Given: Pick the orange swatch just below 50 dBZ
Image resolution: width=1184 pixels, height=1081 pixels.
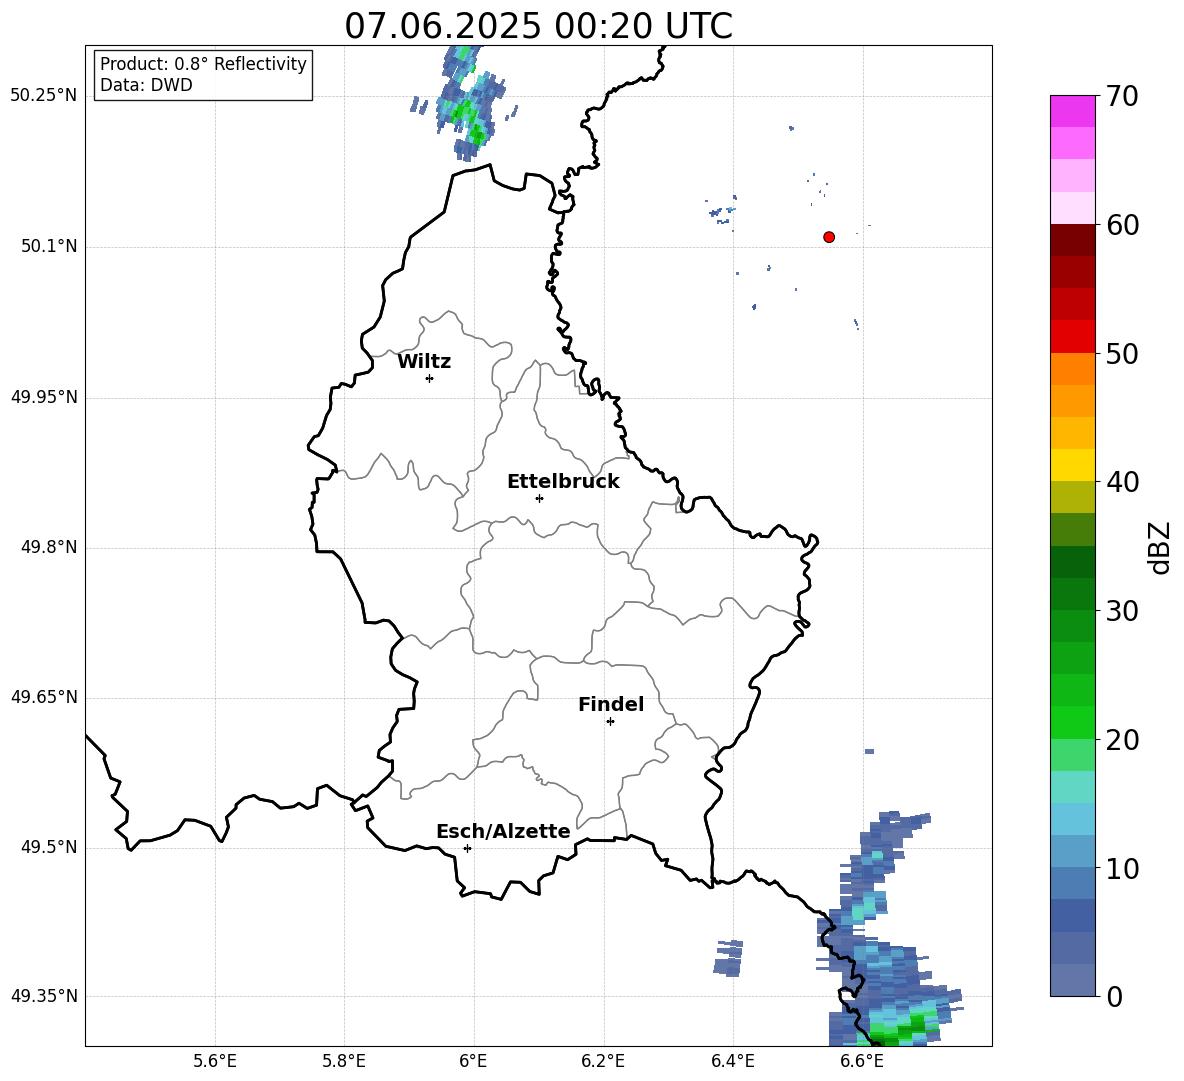Looking at the screenshot, I should tap(1073, 368).
